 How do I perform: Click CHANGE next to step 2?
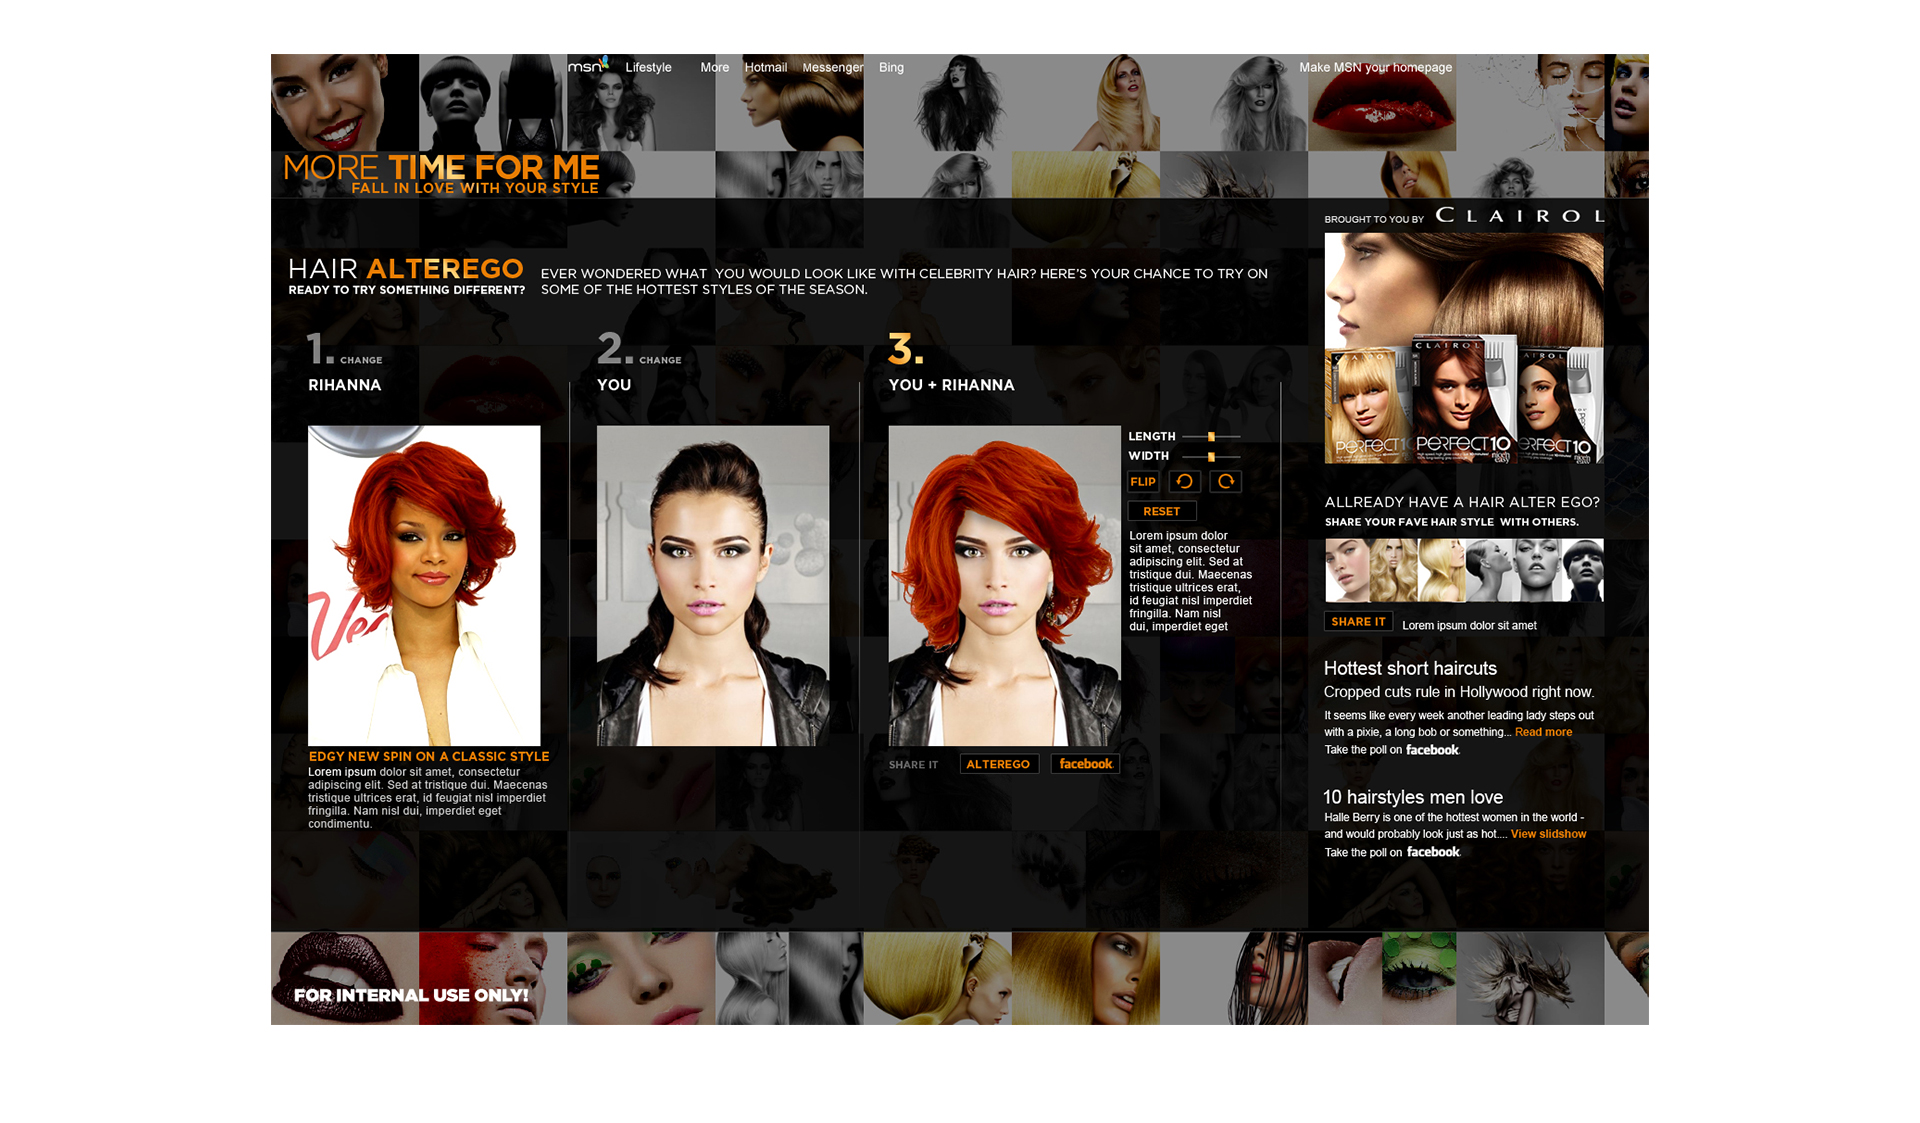click(660, 360)
